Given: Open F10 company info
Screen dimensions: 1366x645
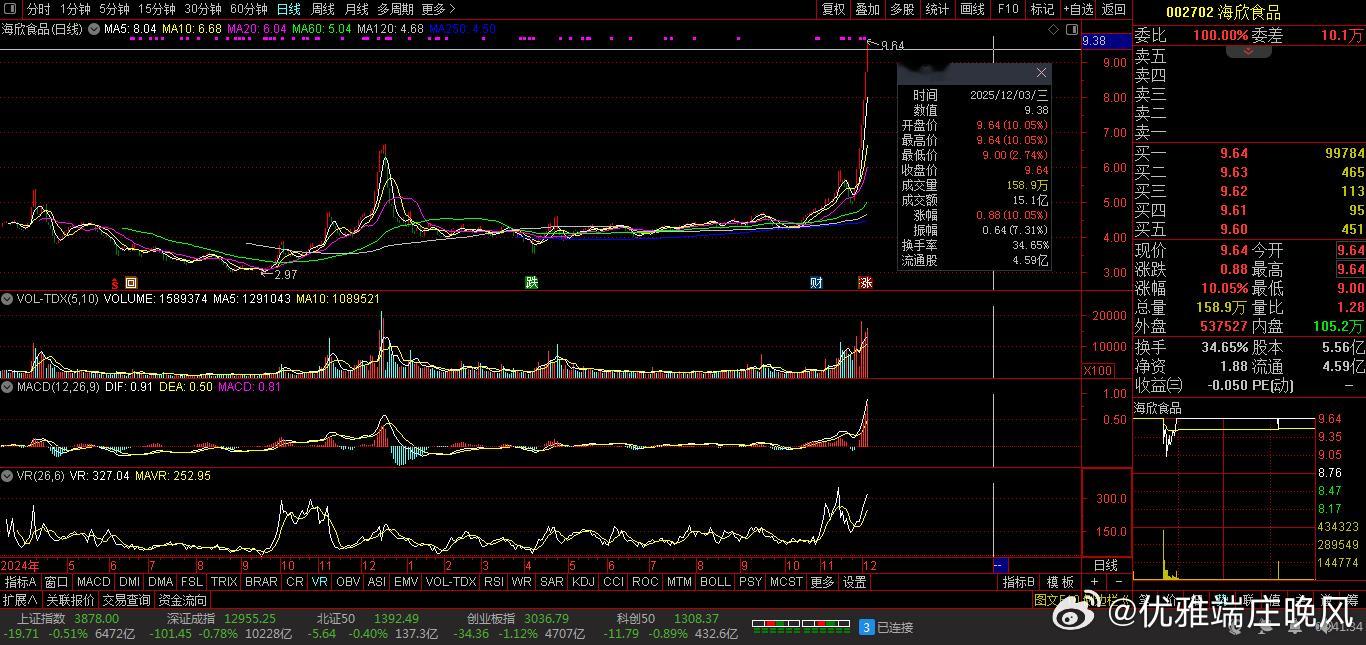Looking at the screenshot, I should 1007,9.
